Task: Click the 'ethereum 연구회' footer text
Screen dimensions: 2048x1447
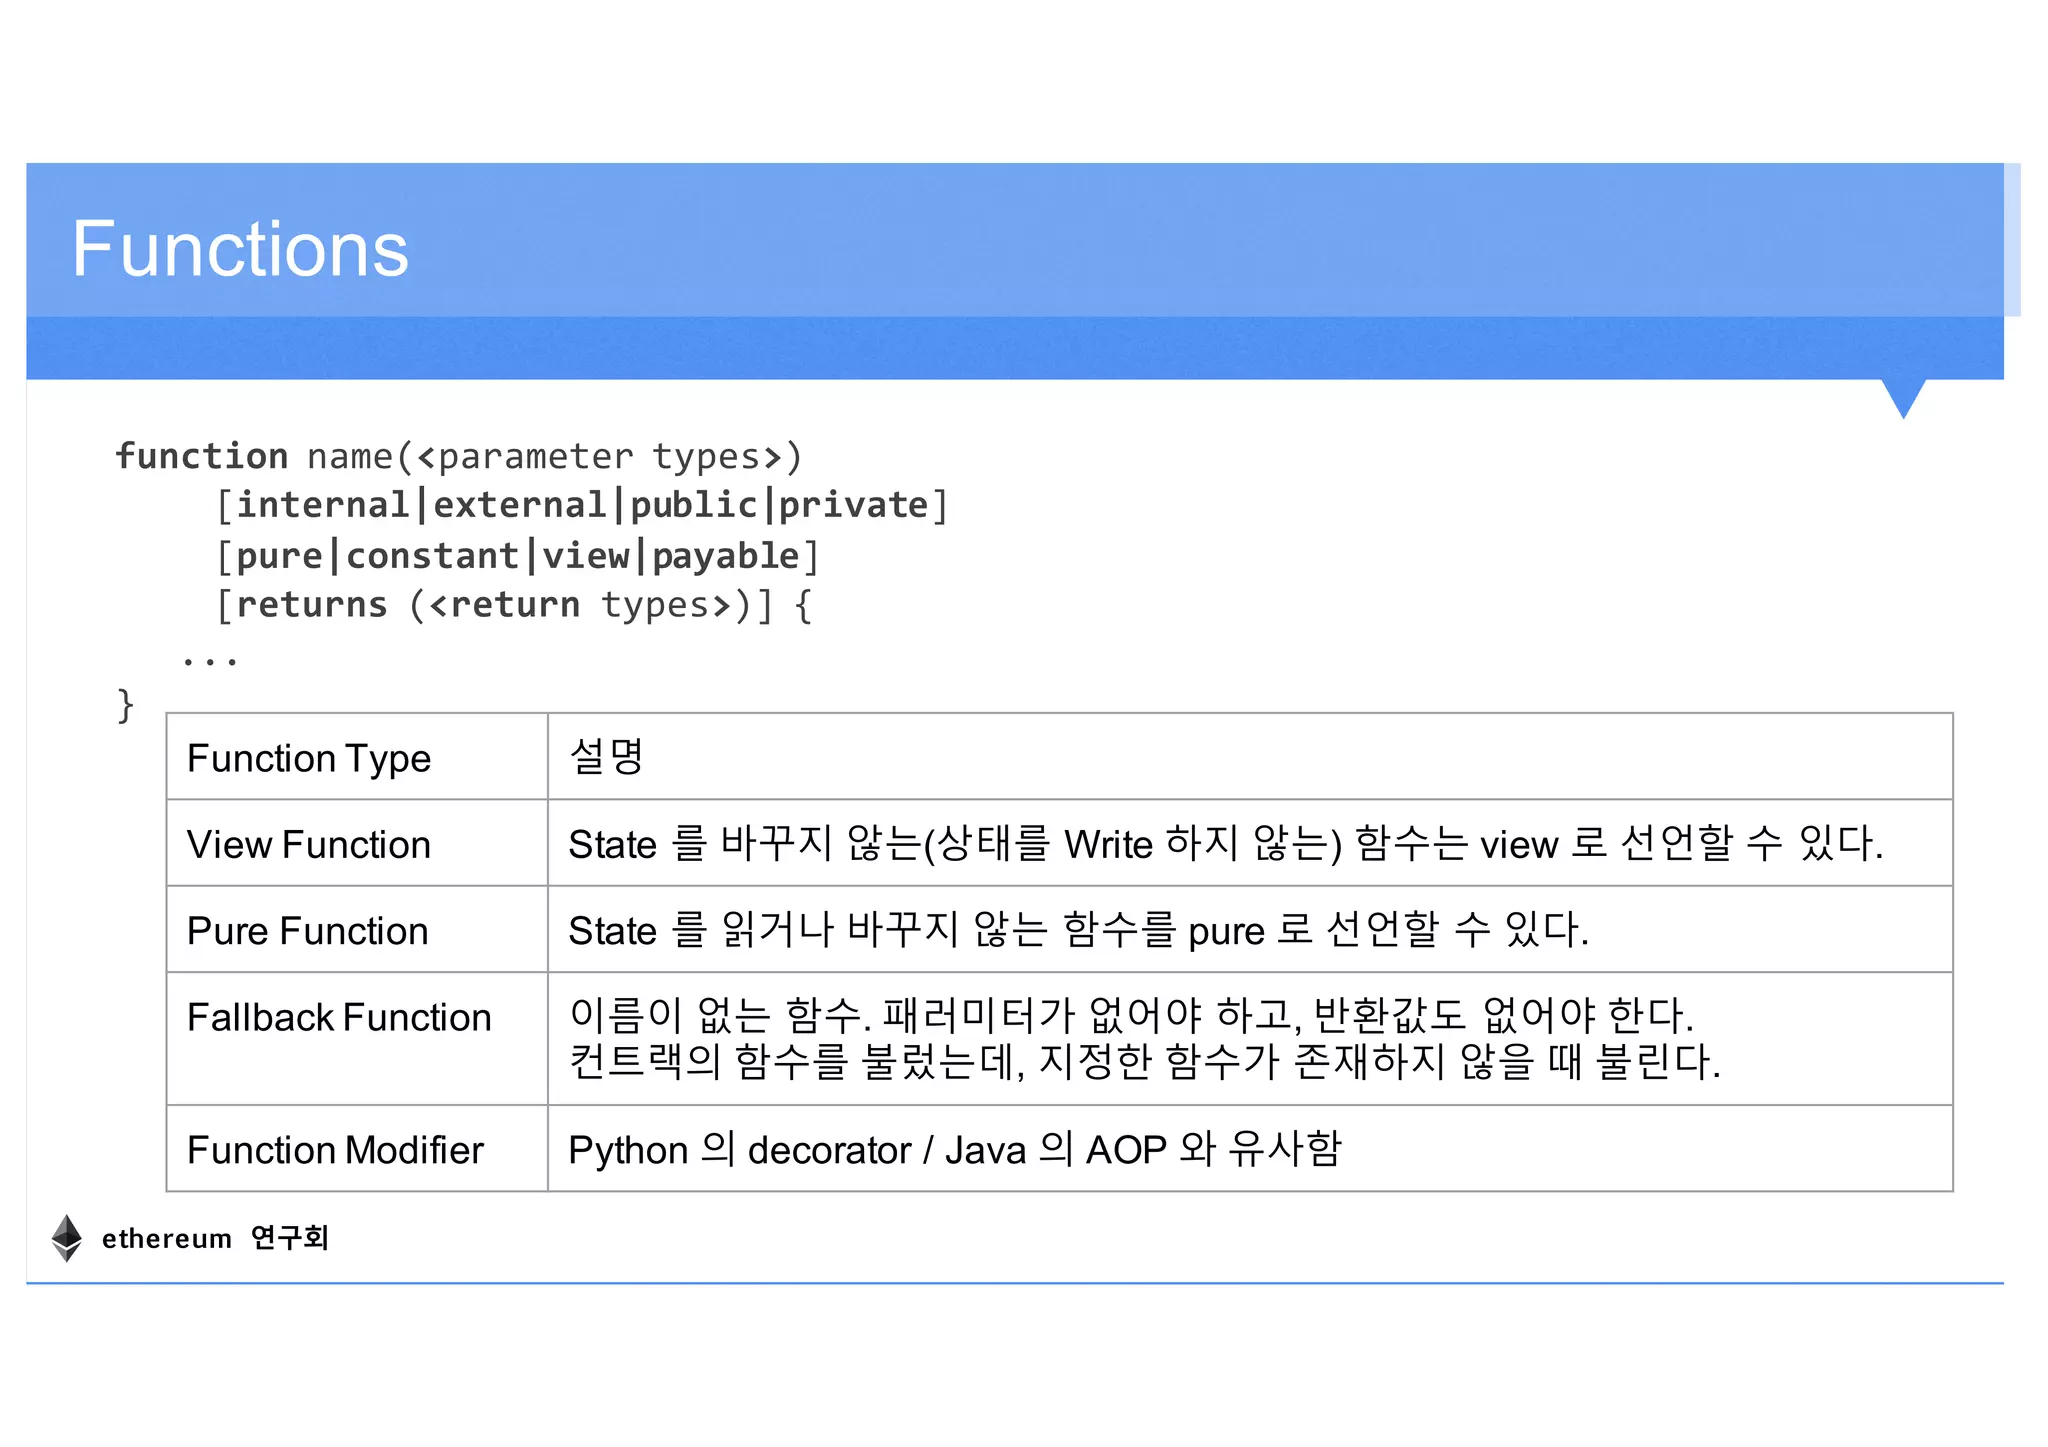Action: (215, 1238)
